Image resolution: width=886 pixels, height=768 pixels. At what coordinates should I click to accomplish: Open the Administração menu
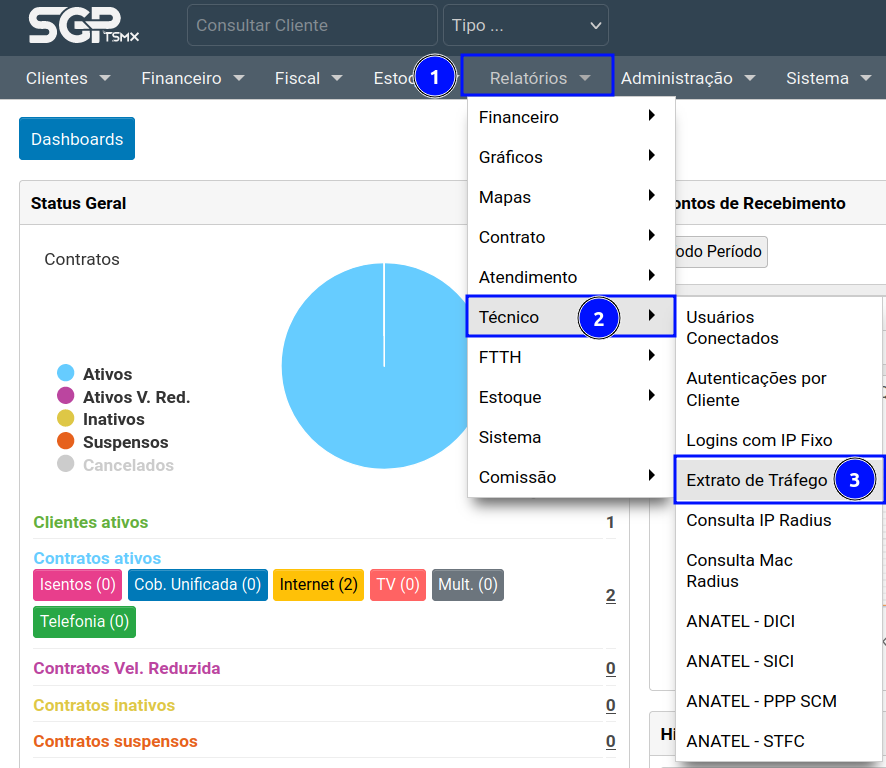pos(687,78)
